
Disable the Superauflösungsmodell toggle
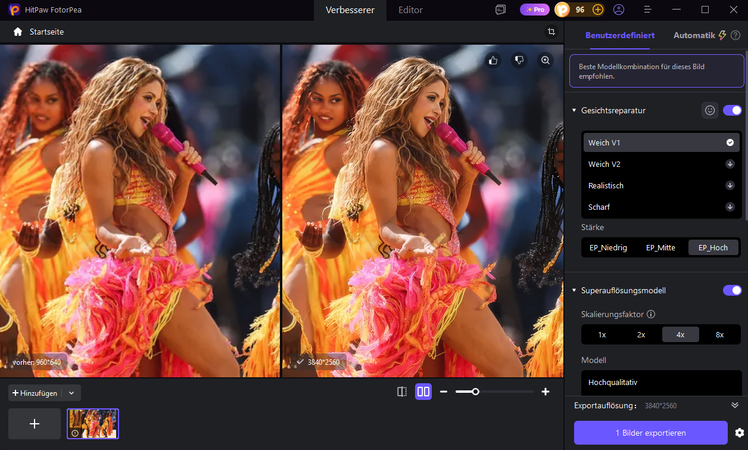[x=732, y=290]
